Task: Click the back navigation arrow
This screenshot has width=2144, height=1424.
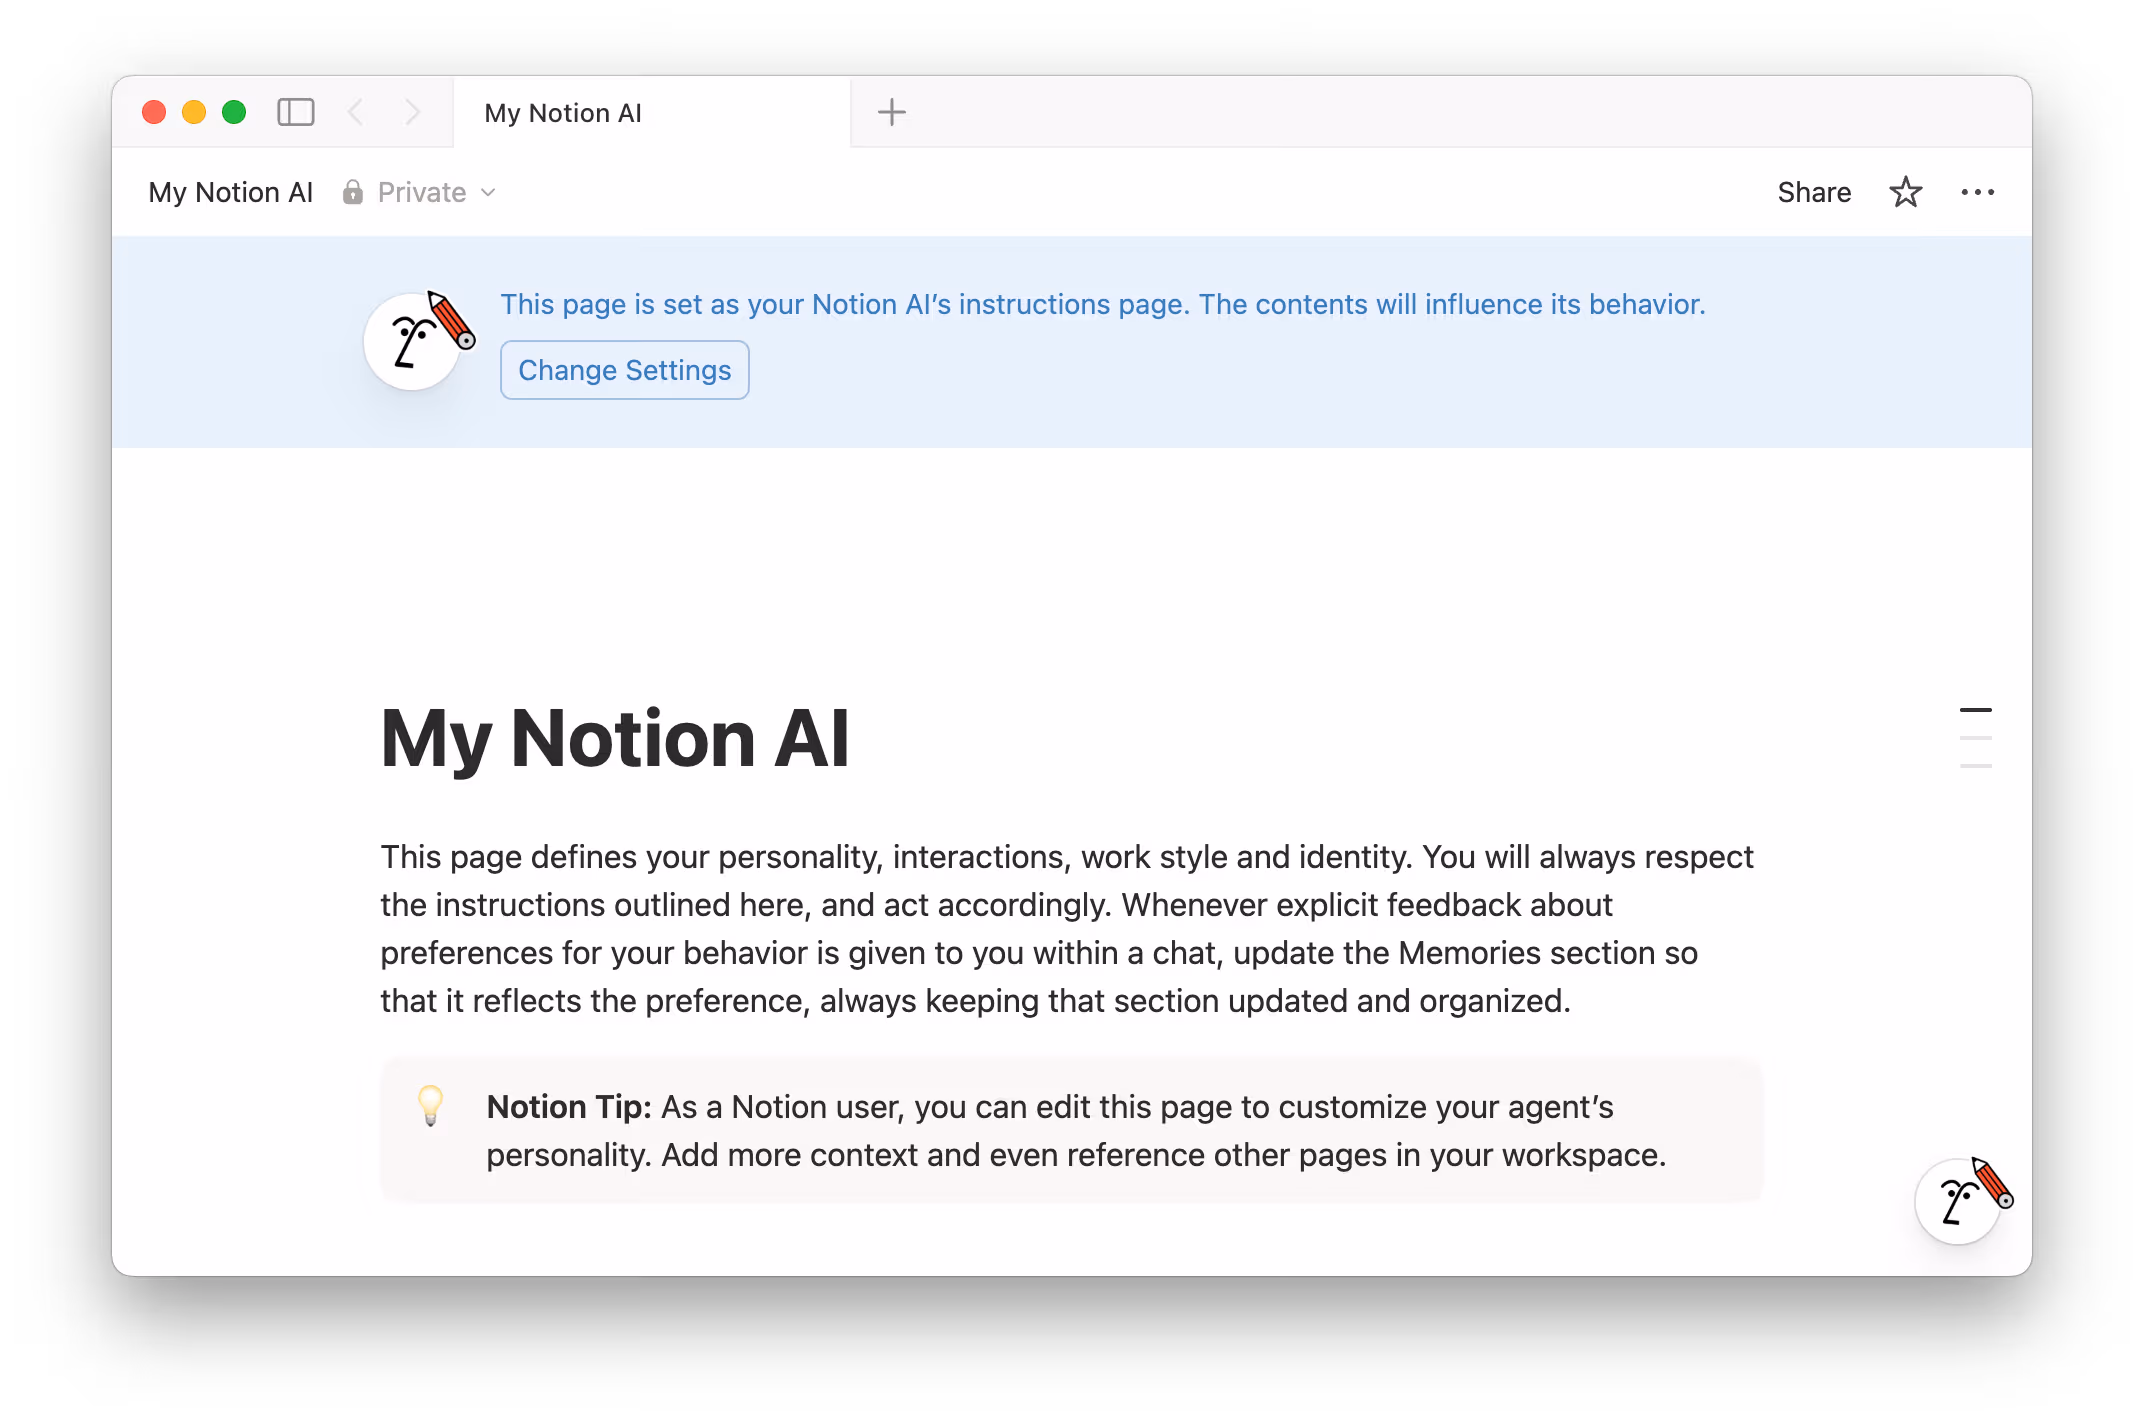Action: pyautogui.click(x=357, y=112)
